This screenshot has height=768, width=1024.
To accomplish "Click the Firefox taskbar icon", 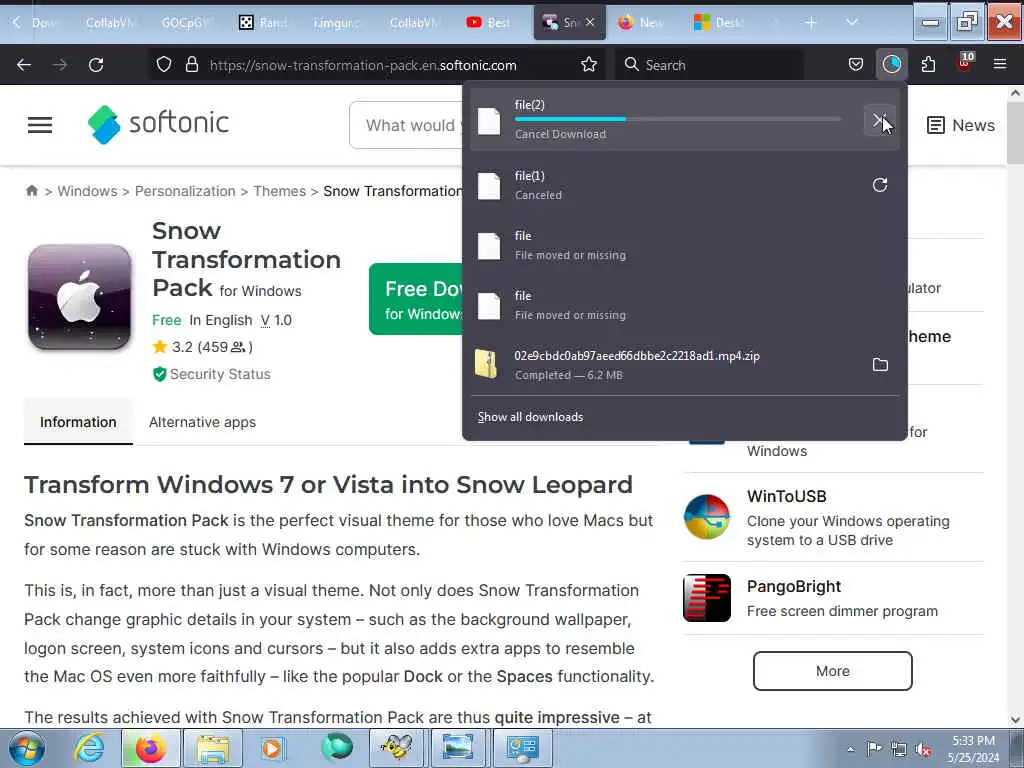I will pos(150,748).
